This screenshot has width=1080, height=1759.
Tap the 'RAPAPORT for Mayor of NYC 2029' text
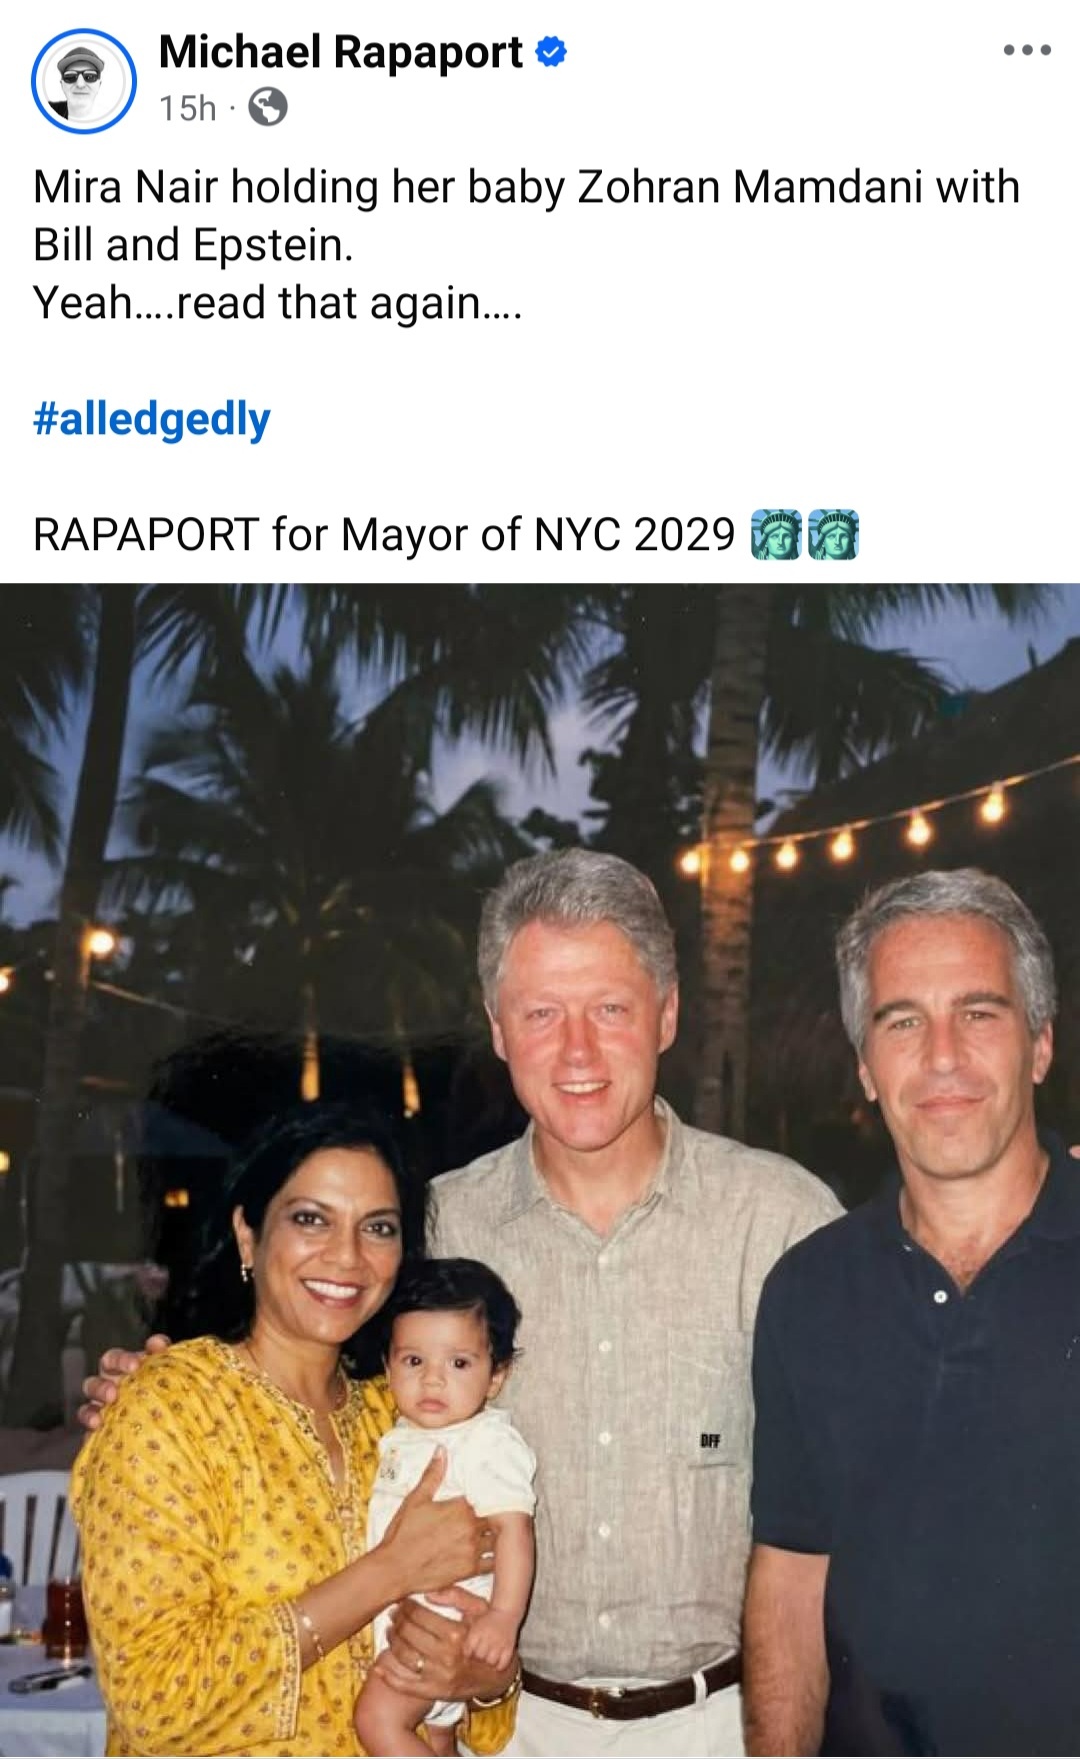[x=384, y=535]
